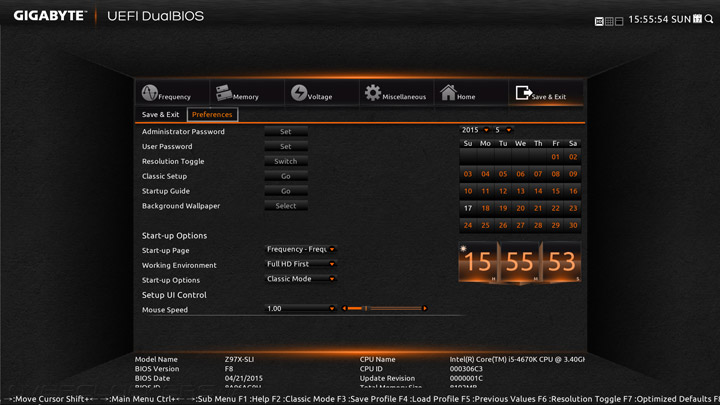720x405 pixels.
Task: Click the GIGABYTE logo
Action: pyautogui.click(x=50, y=16)
